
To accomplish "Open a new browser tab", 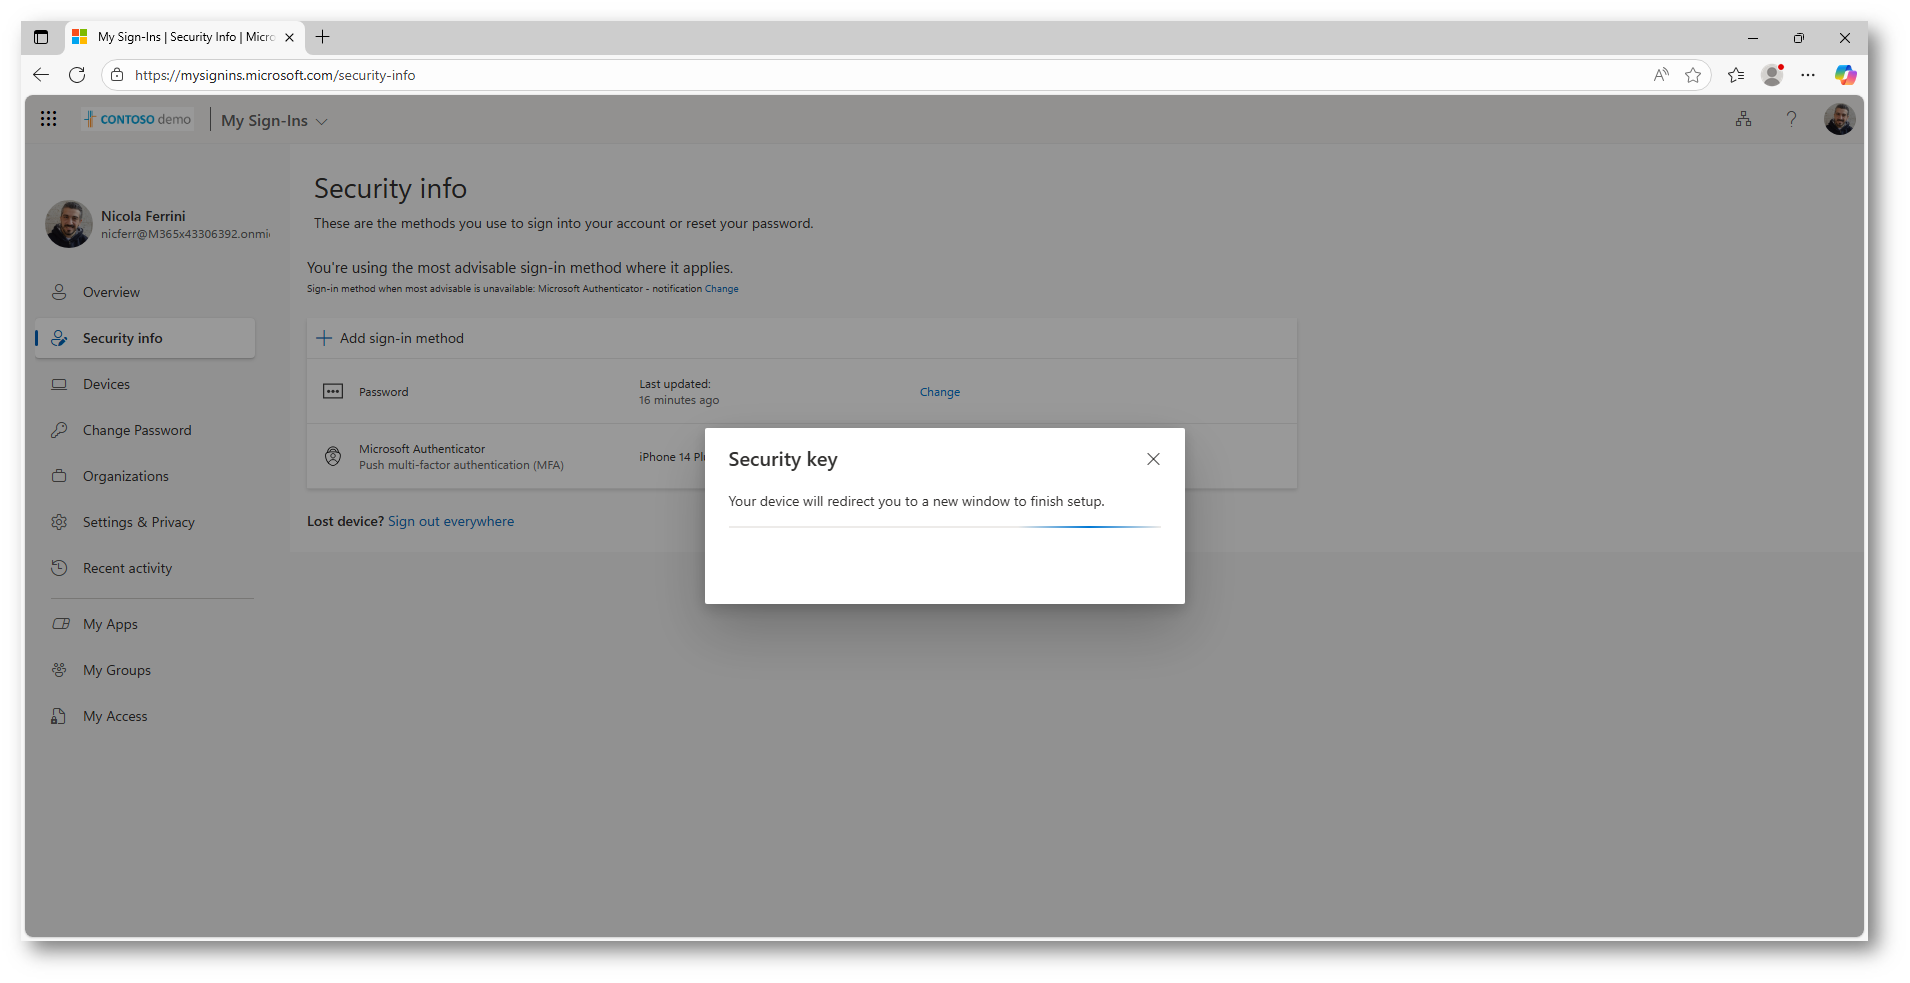I will coord(322,37).
